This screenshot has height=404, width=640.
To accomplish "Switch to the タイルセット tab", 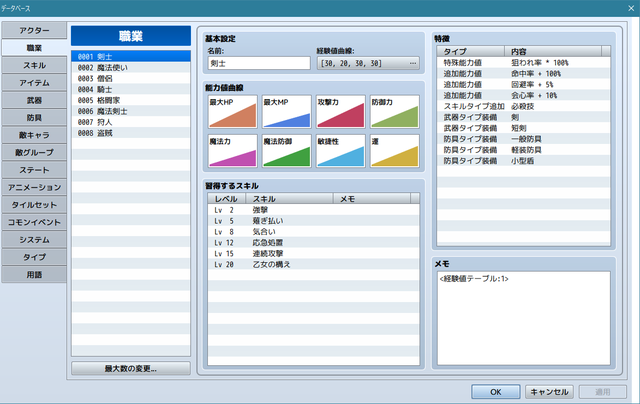I will pos(34,205).
